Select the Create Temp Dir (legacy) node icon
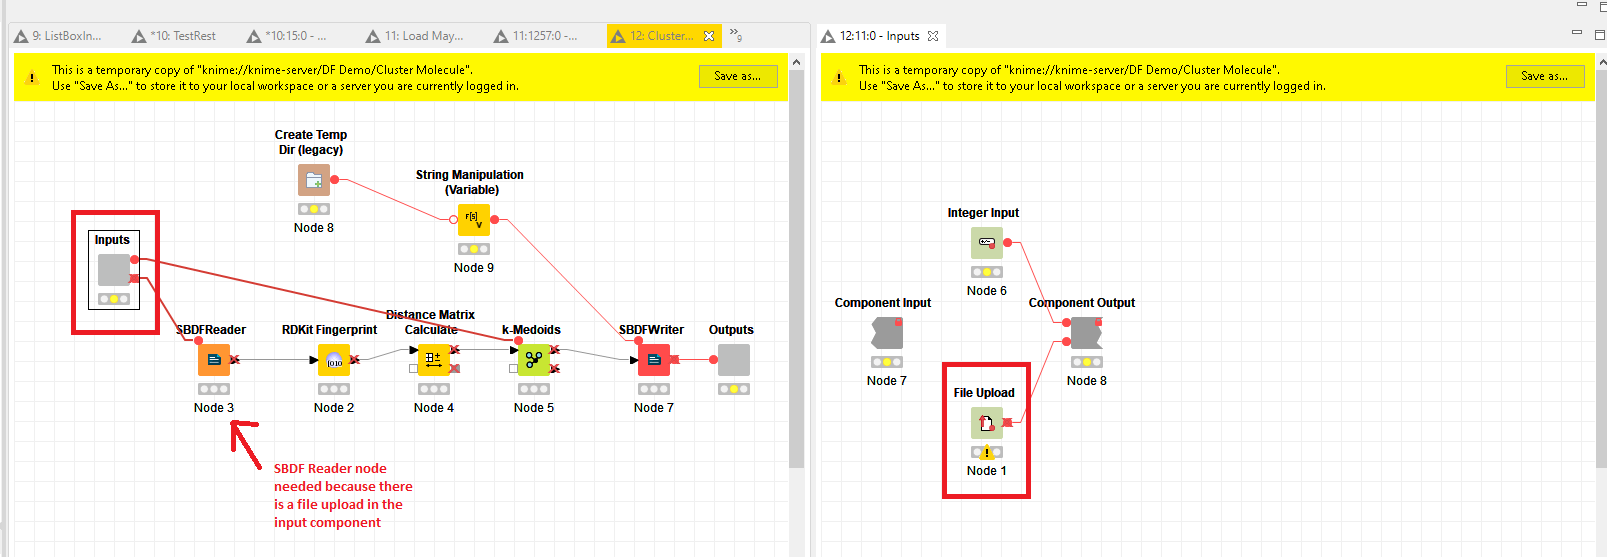 [x=314, y=180]
